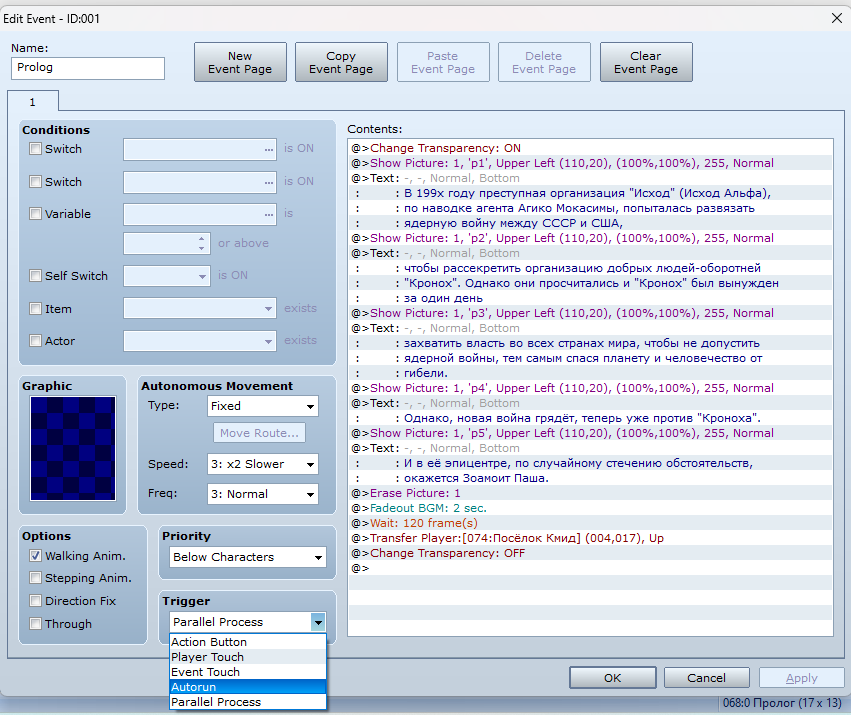Check the Through option

tap(35, 624)
